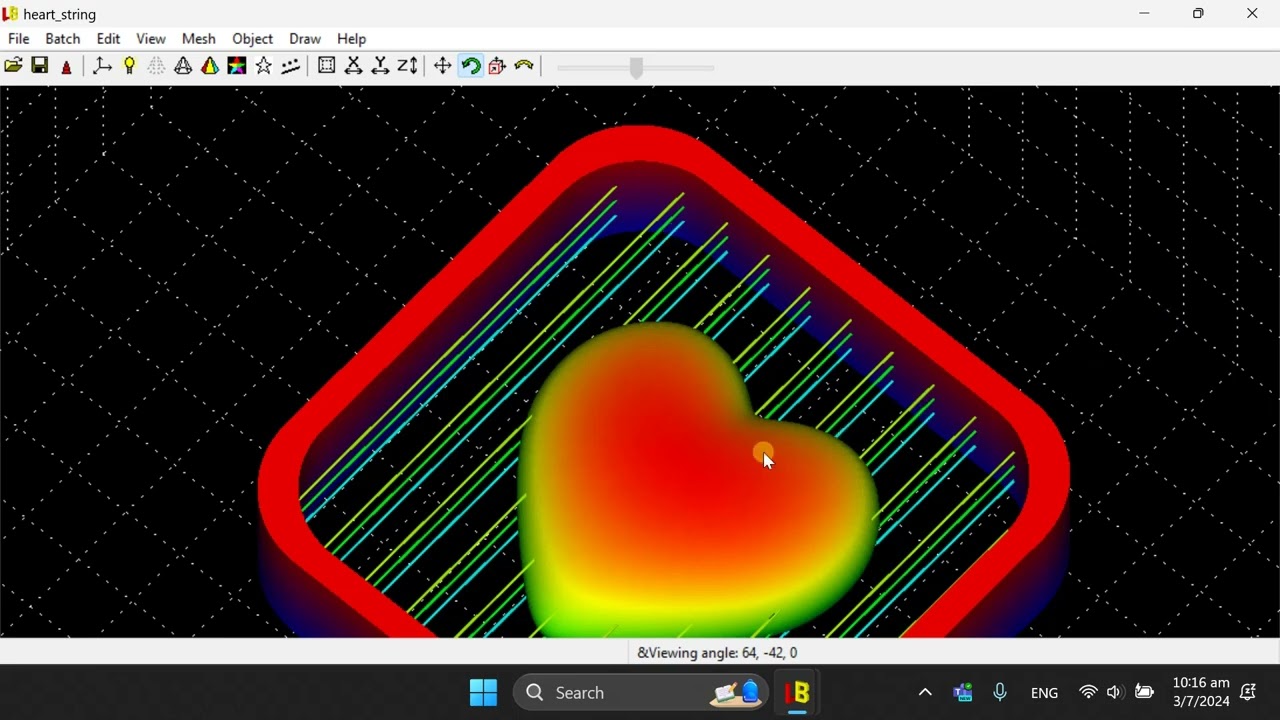The image size is (1280, 720).
Task: Adjust the toolbar slider handle
Action: point(637,67)
